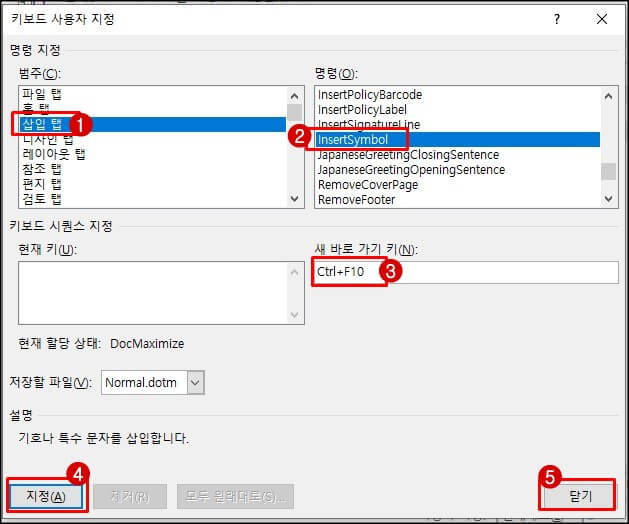Close the keyboard customize dialog
Screen dimensions: 629x524
(x=601, y=19)
